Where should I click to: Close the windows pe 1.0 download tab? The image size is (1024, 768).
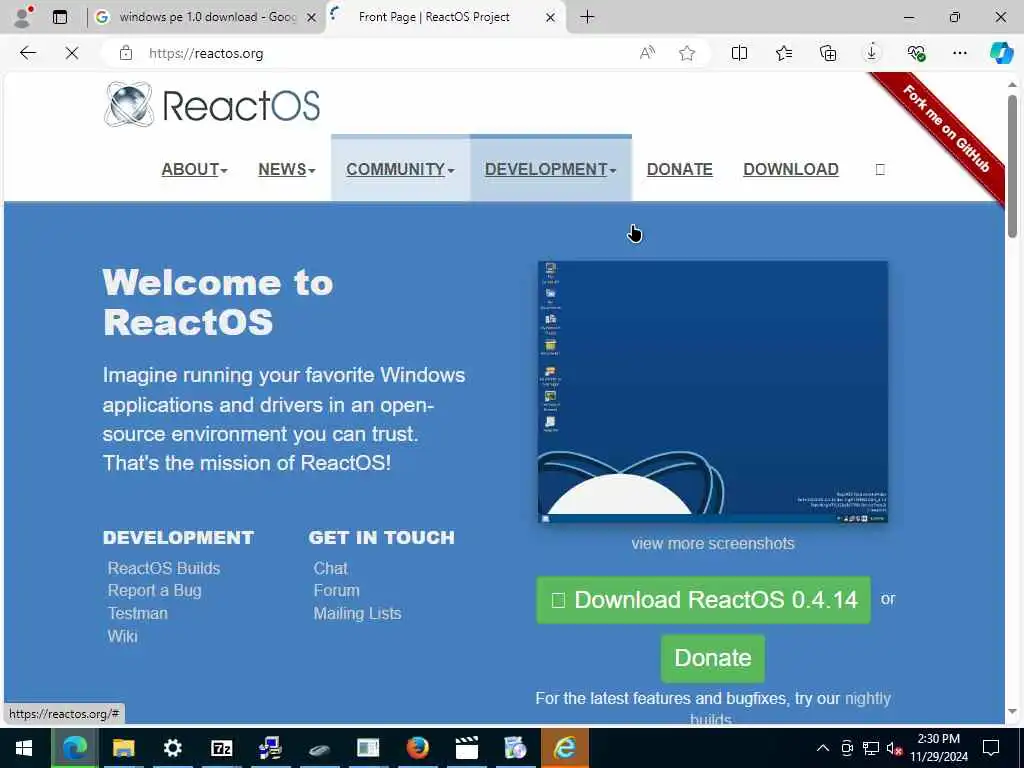point(312,18)
